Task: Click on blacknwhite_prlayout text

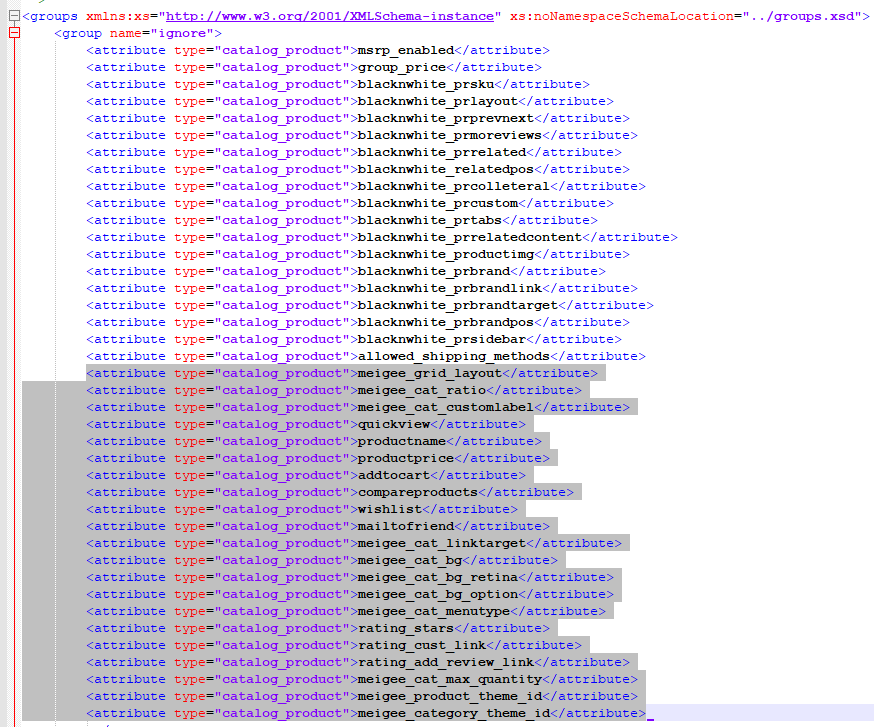Action: [438, 101]
